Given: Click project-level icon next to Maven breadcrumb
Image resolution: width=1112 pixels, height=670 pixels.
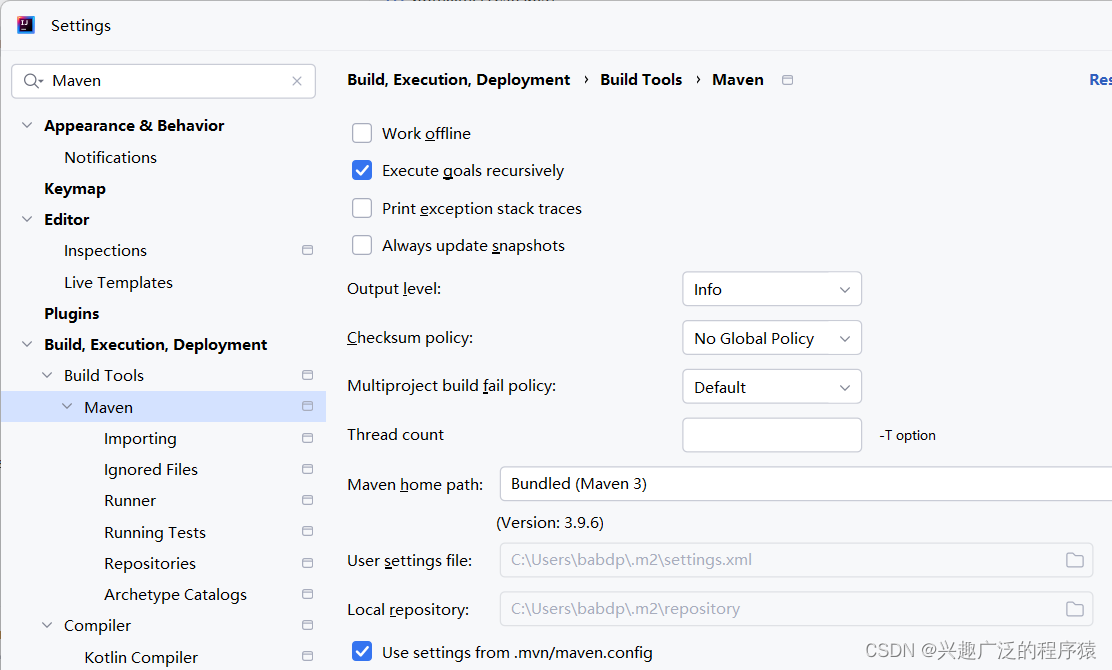Looking at the screenshot, I should pos(787,80).
